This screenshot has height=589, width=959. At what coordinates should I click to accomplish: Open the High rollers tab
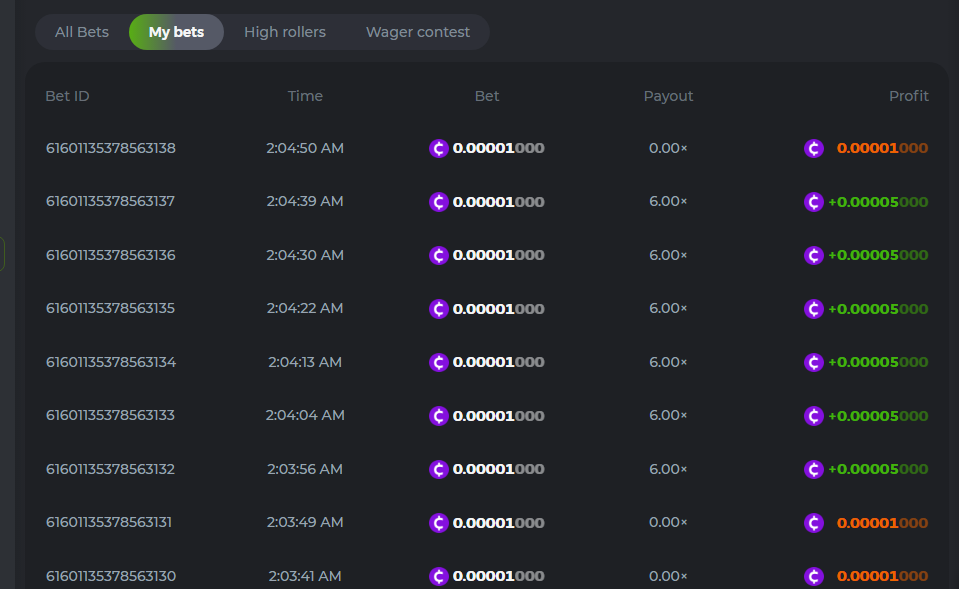click(x=285, y=32)
